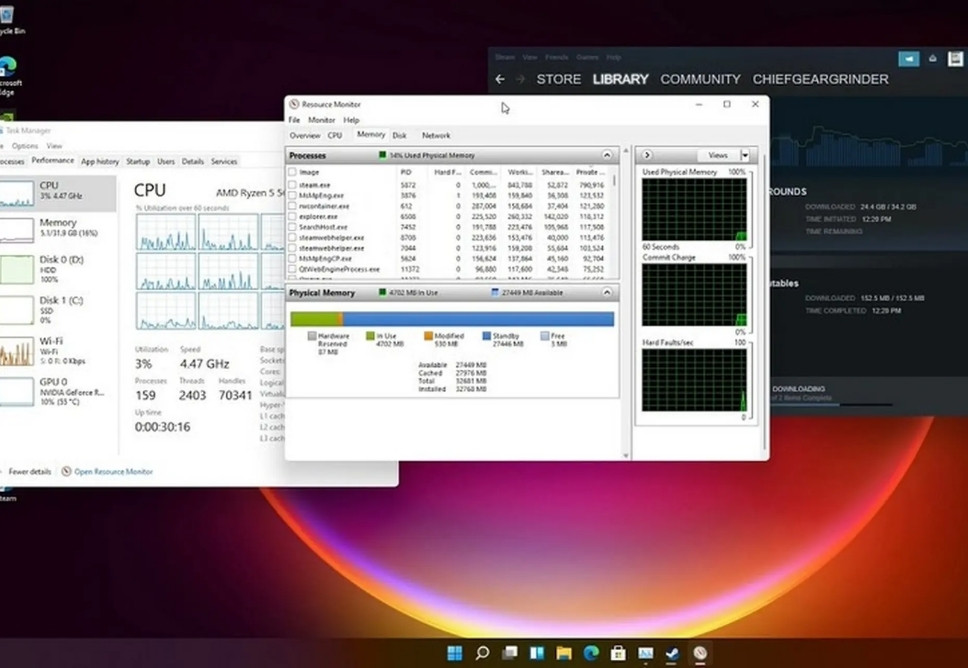The width and height of the screenshot is (968, 668).
Task: Tick the explorer.exe checkbox in Processes
Action: [293, 216]
